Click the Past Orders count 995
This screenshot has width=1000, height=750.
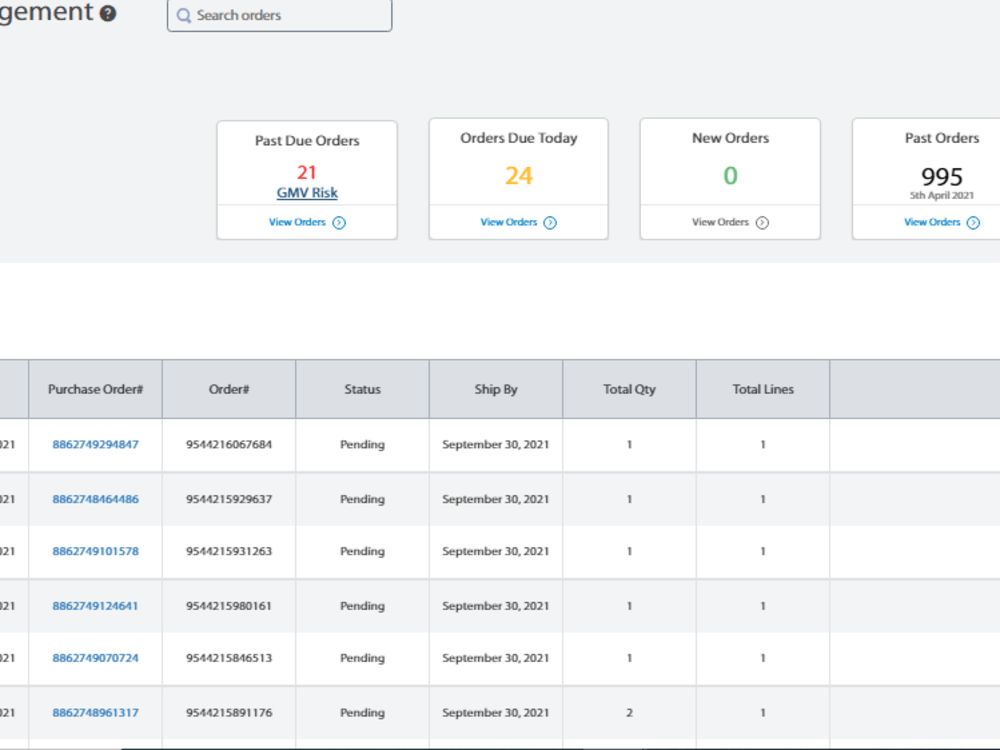click(942, 177)
